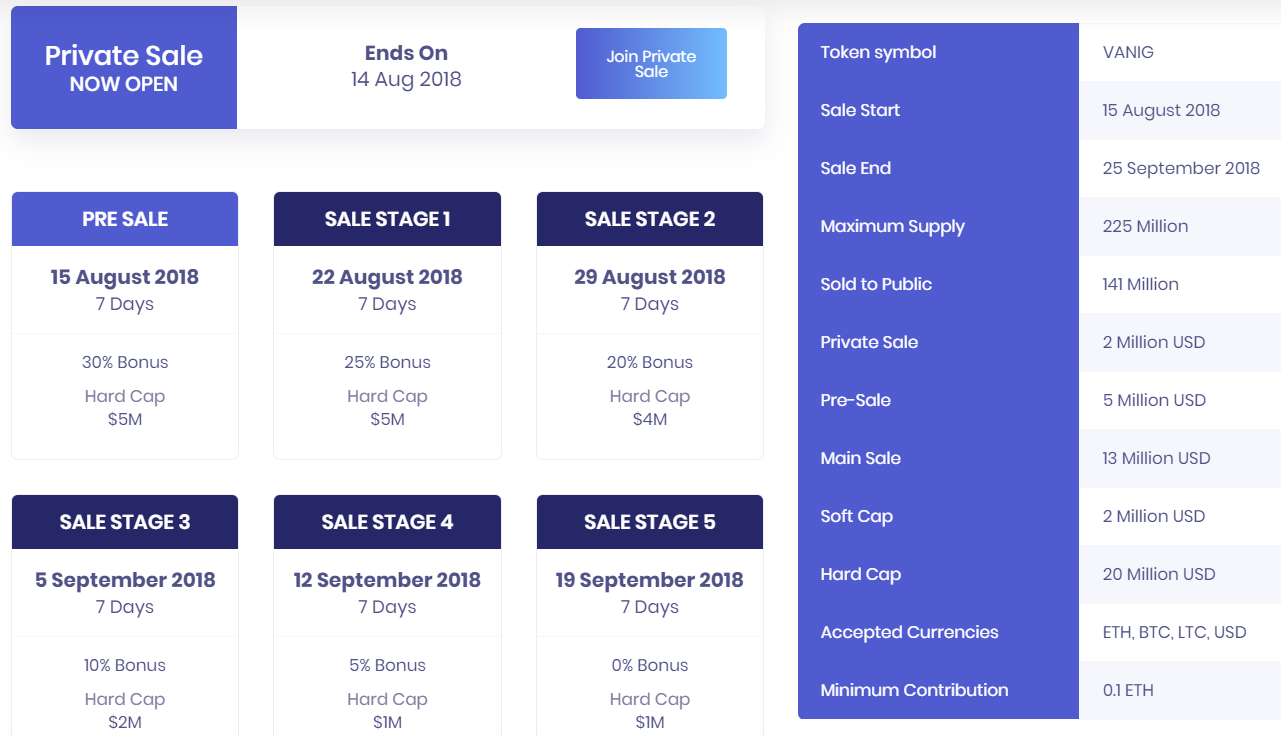Select the 22 August 2018 date in Stage 1
The height and width of the screenshot is (737, 1281).
pyautogui.click(x=387, y=277)
